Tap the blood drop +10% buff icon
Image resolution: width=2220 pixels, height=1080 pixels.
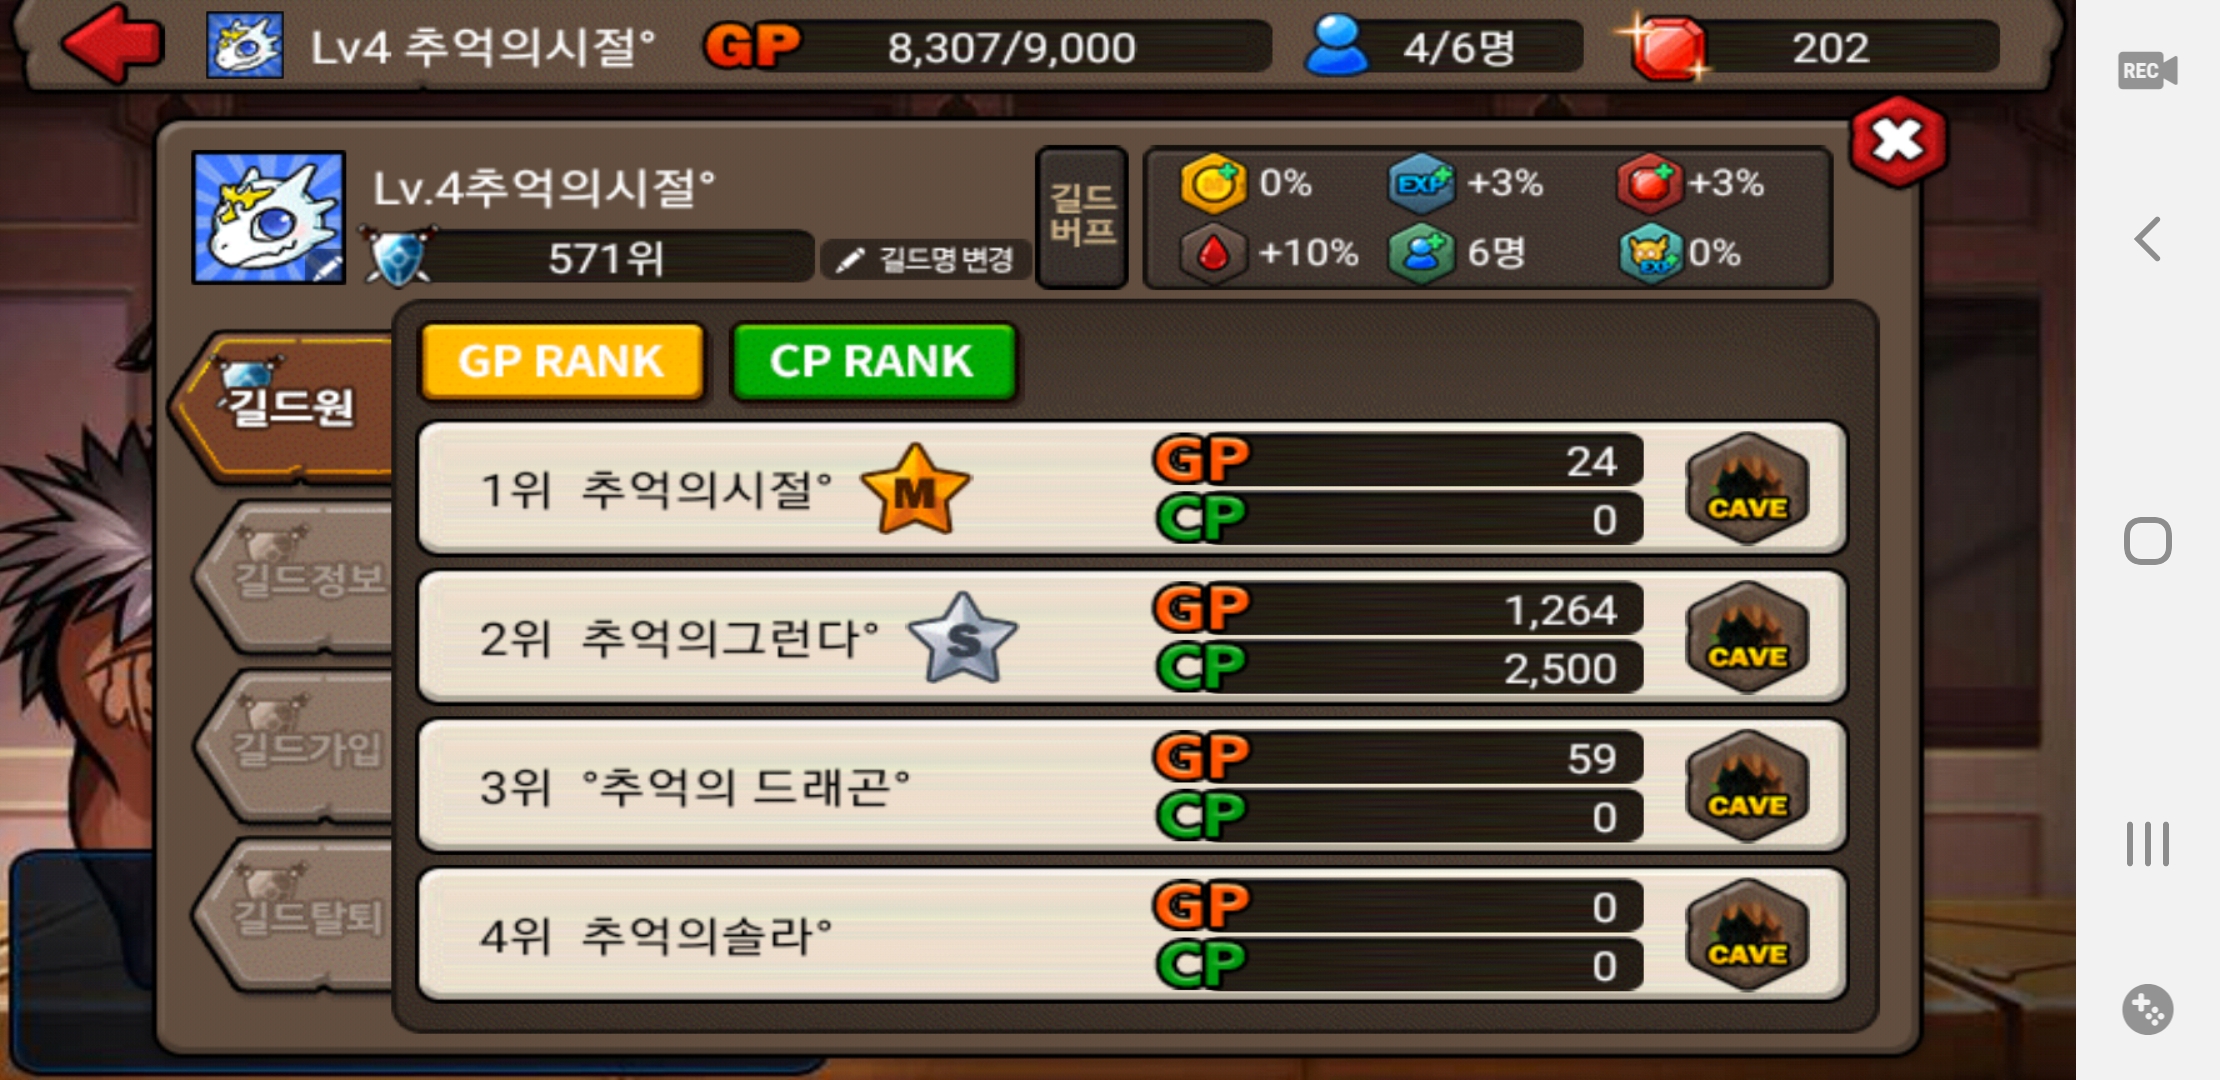(x=1213, y=253)
